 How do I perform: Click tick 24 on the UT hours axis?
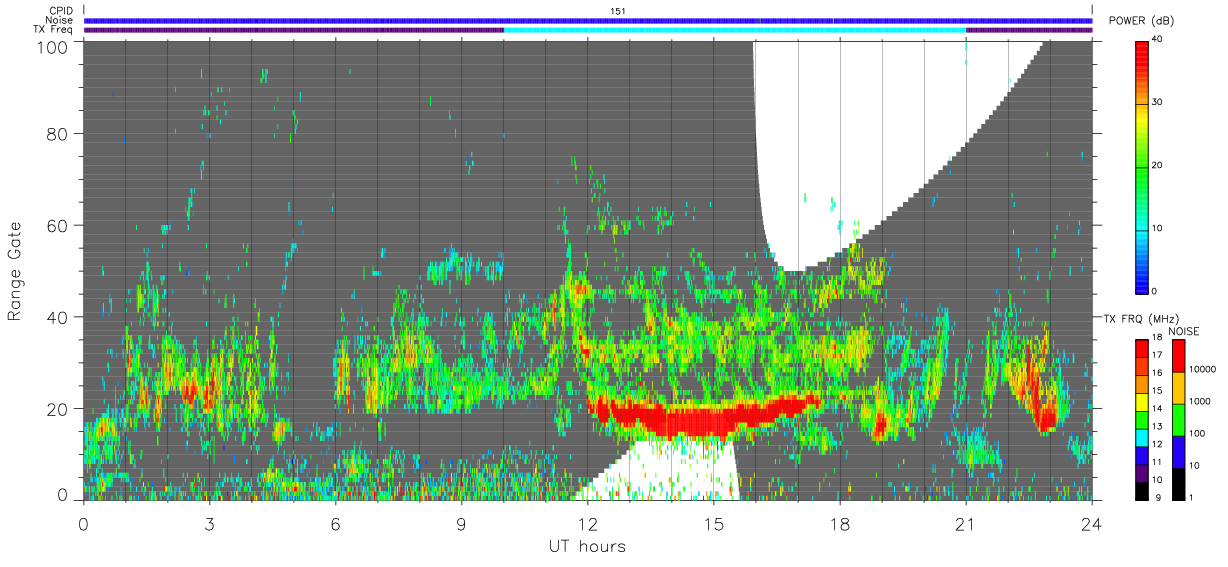[1091, 523]
